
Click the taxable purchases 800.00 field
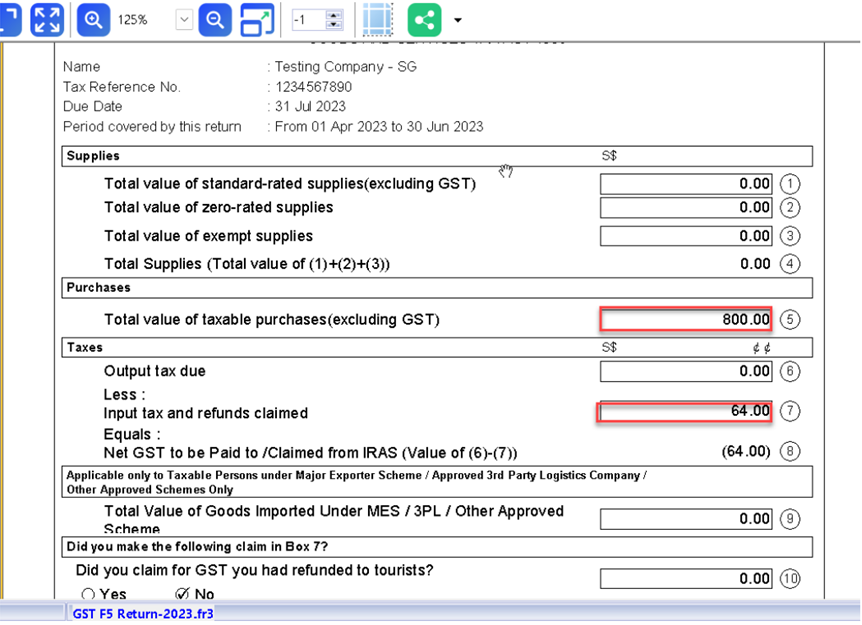coord(686,319)
